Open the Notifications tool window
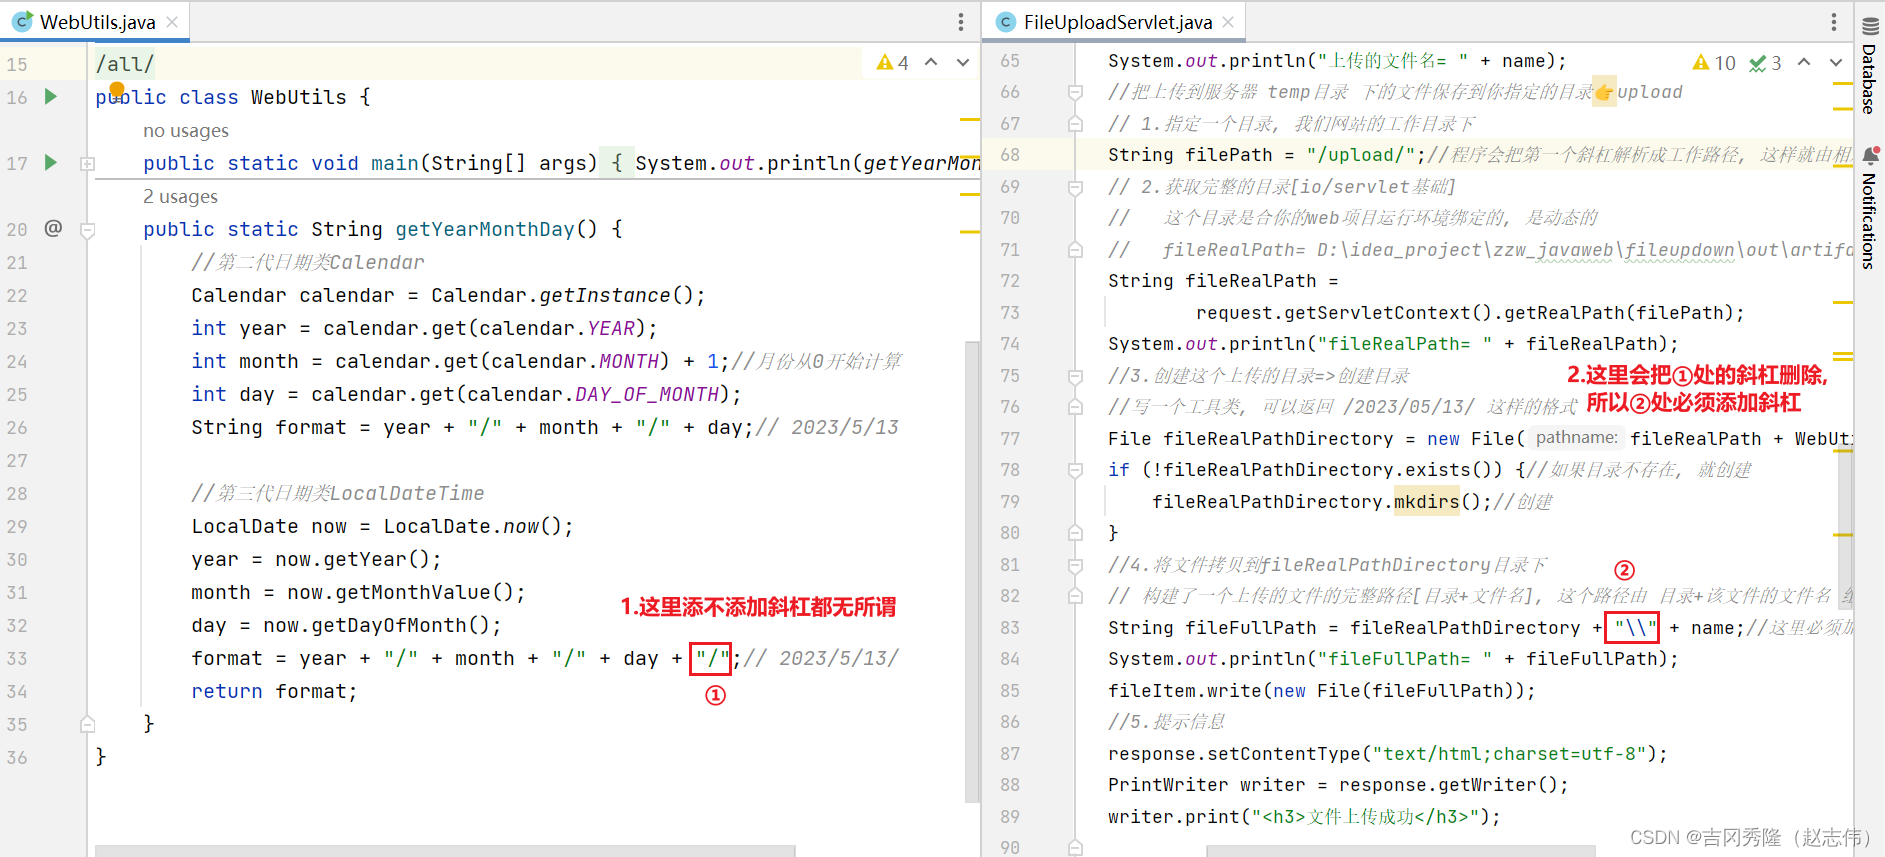 tap(1869, 208)
